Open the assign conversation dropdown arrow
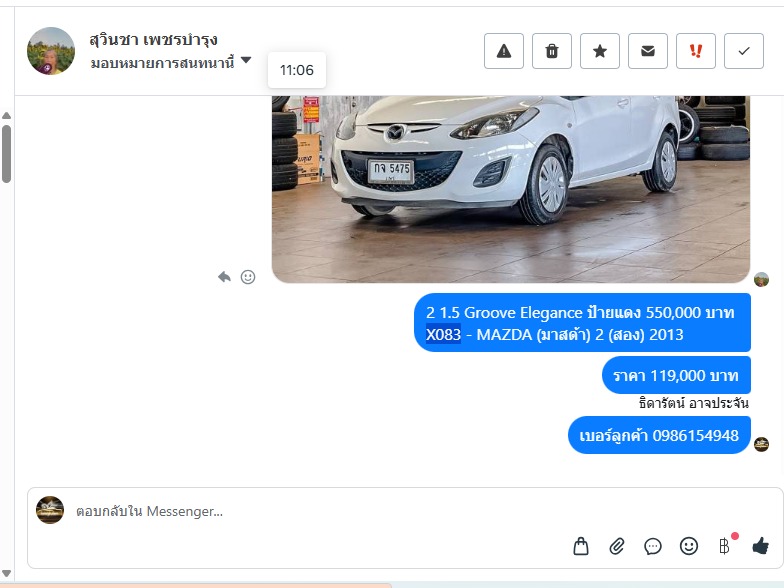The image size is (784, 588). point(246,60)
